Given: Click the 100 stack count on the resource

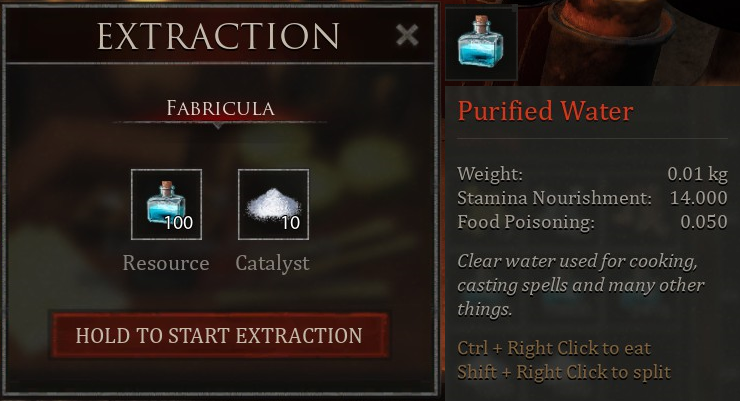Looking at the screenshot, I should 178,223.
